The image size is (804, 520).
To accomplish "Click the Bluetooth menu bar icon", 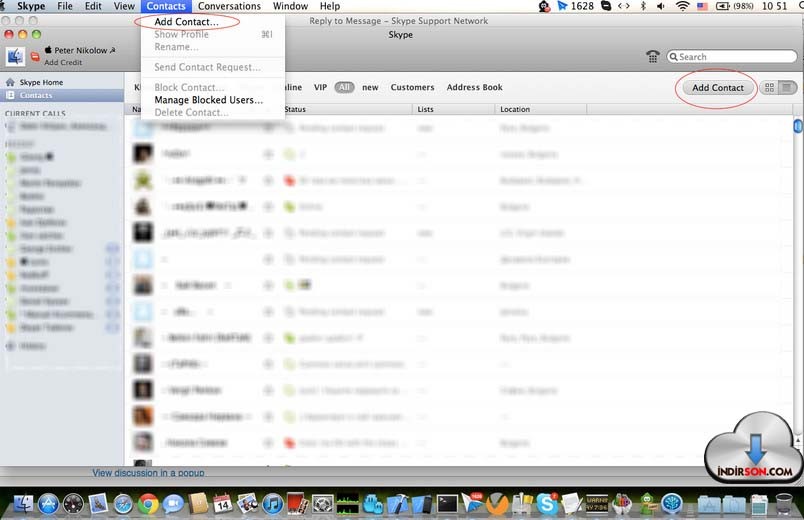I will tap(642, 6).
